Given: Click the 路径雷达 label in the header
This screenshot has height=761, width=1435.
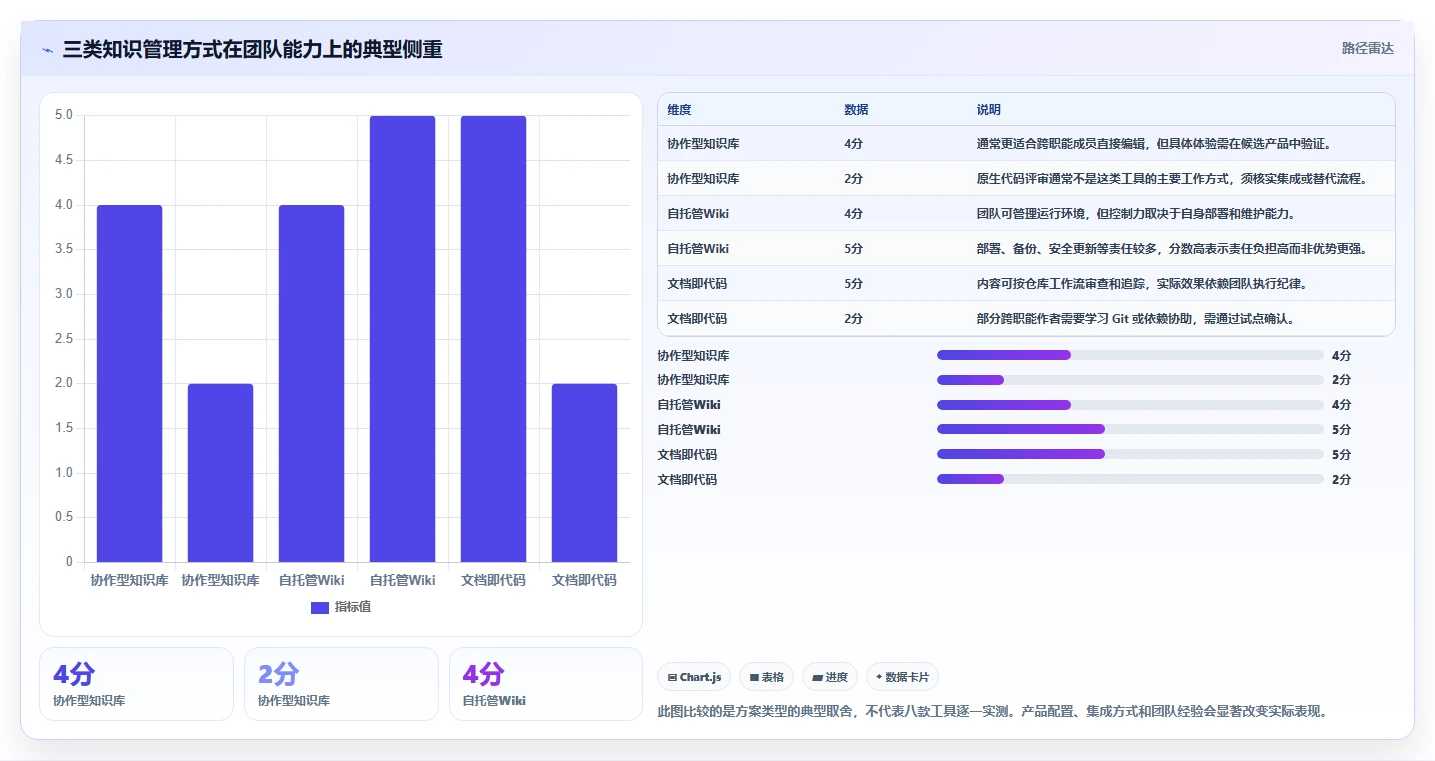Looking at the screenshot, I should click(1367, 48).
